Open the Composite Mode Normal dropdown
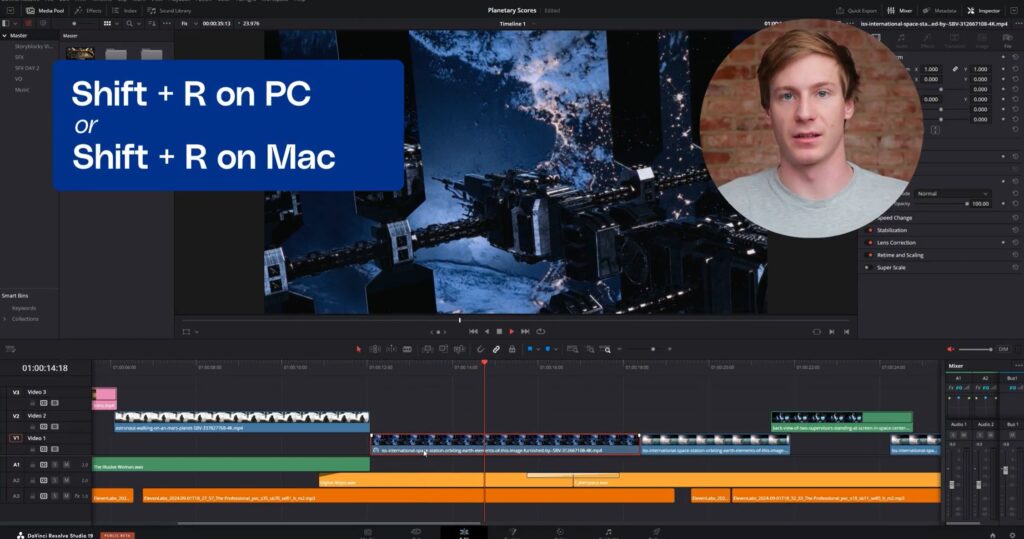The image size is (1024, 539). 953,193
